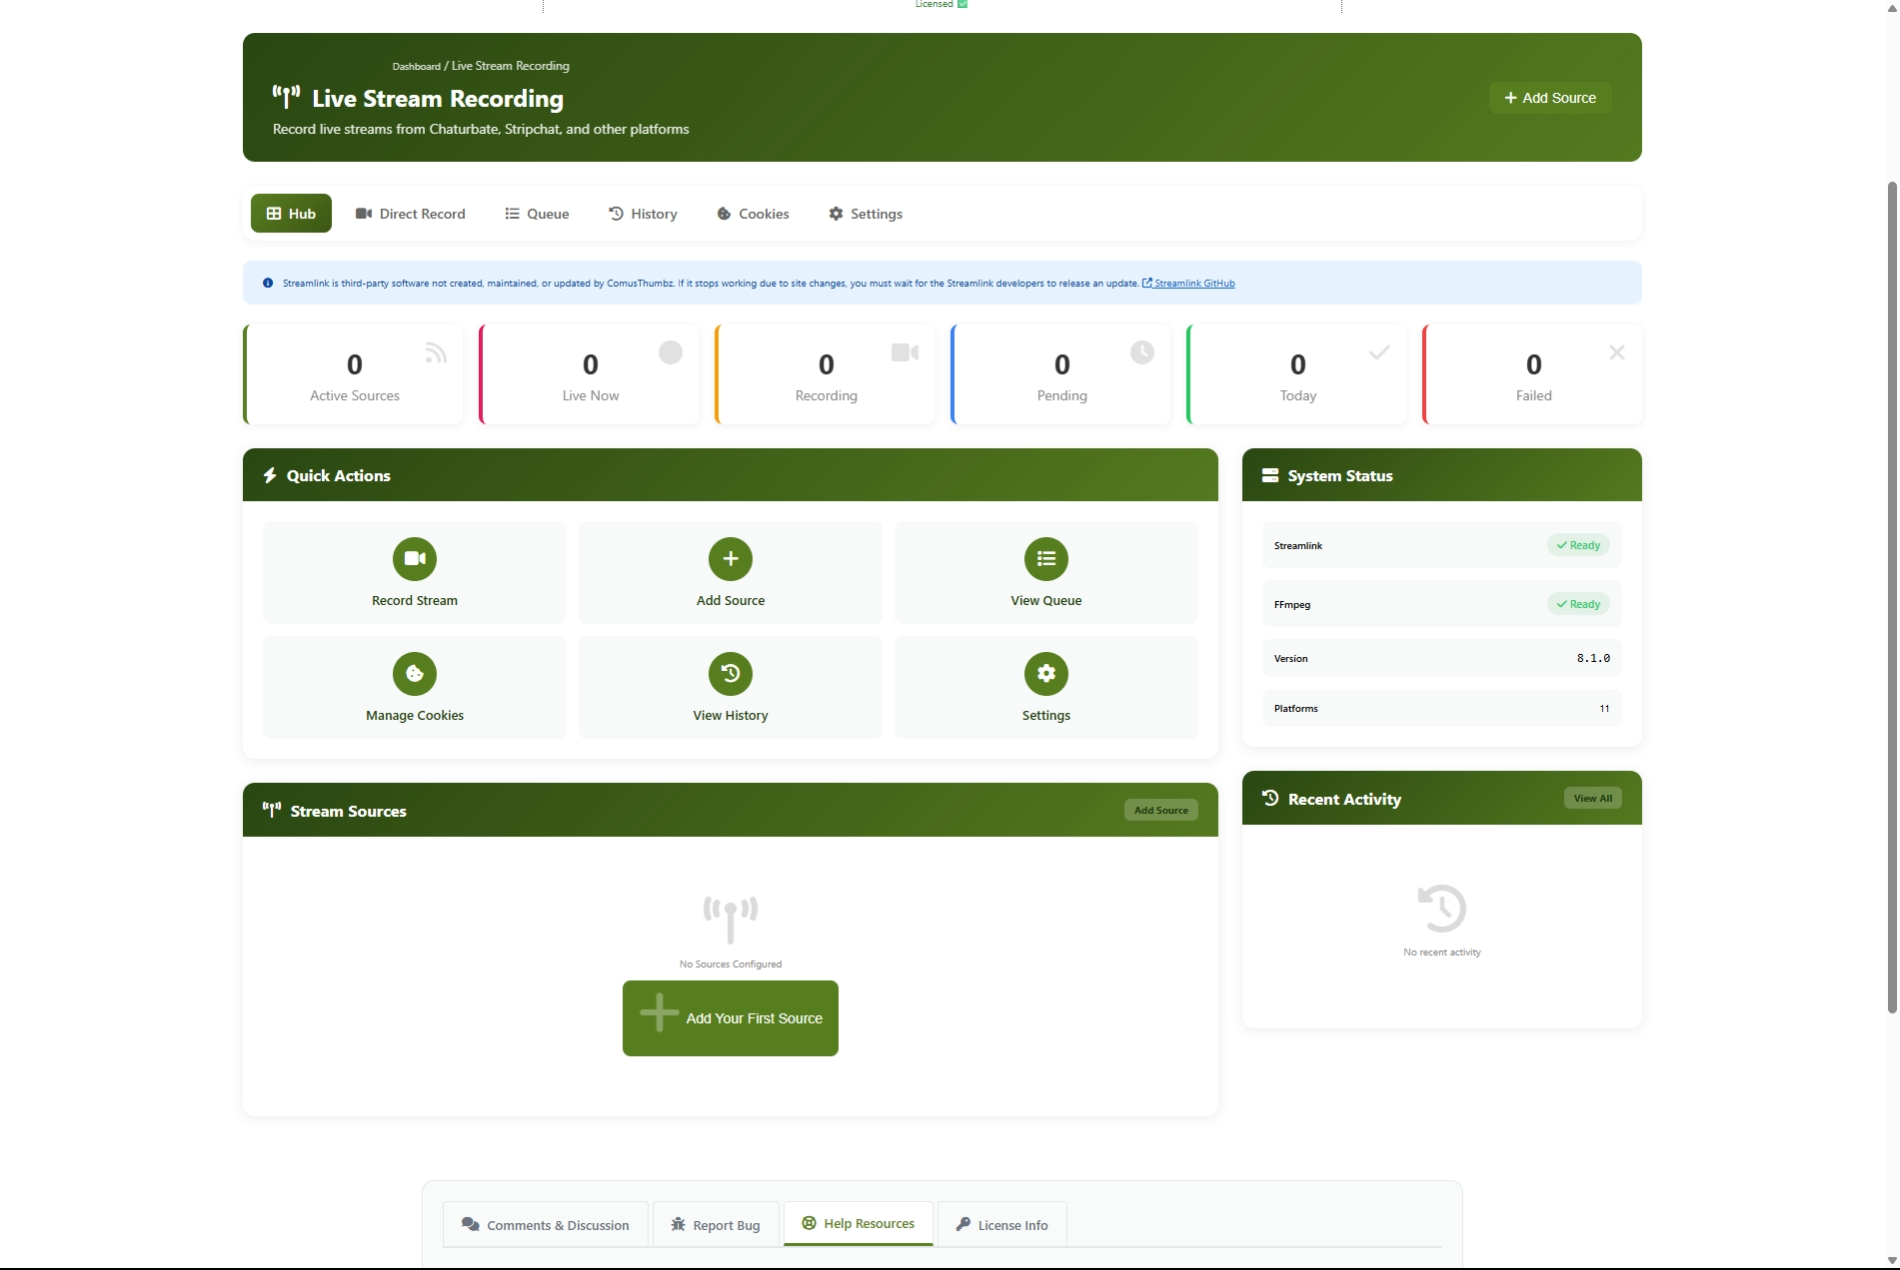Click the Manage Cookies cookie icon
Screen dimensions: 1900x1270
[414, 674]
